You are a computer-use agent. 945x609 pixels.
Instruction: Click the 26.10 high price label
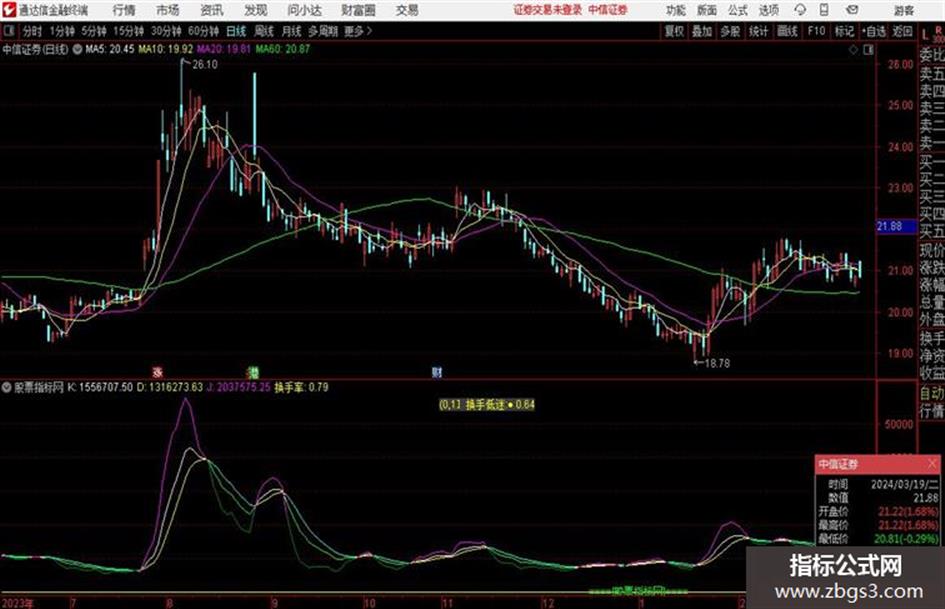tap(205, 65)
